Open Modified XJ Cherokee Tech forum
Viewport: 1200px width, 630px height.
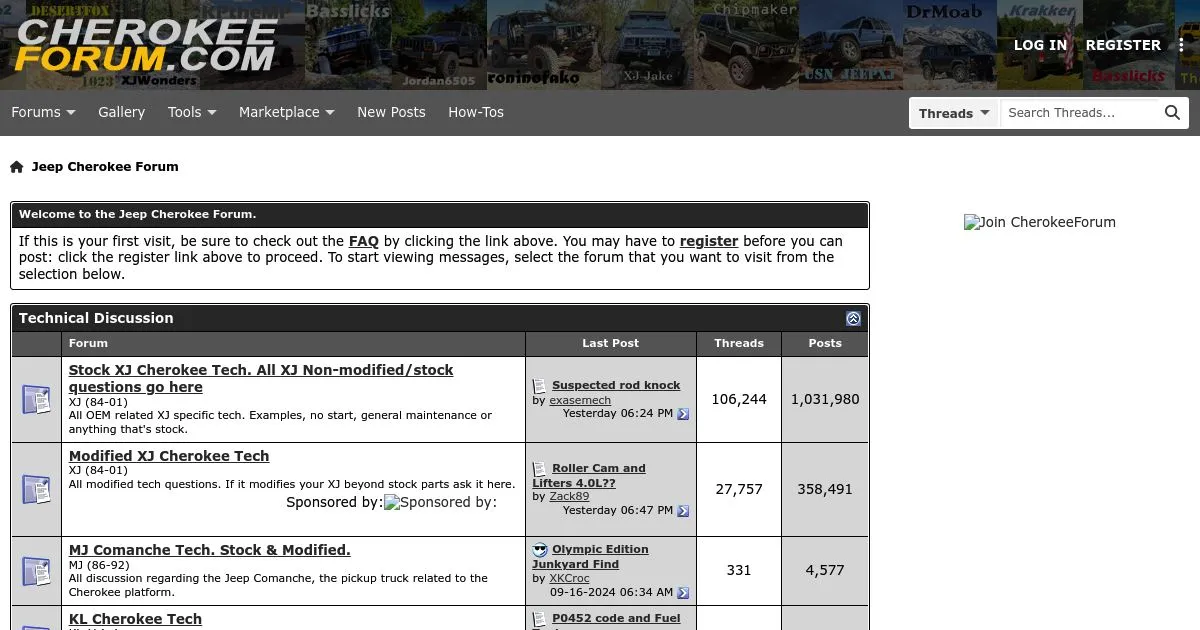click(x=169, y=456)
